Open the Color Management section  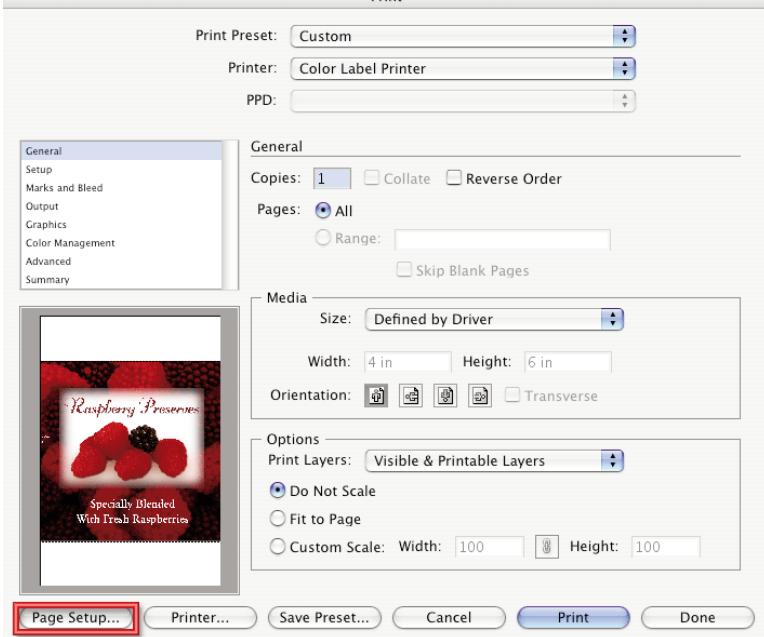(x=70, y=242)
